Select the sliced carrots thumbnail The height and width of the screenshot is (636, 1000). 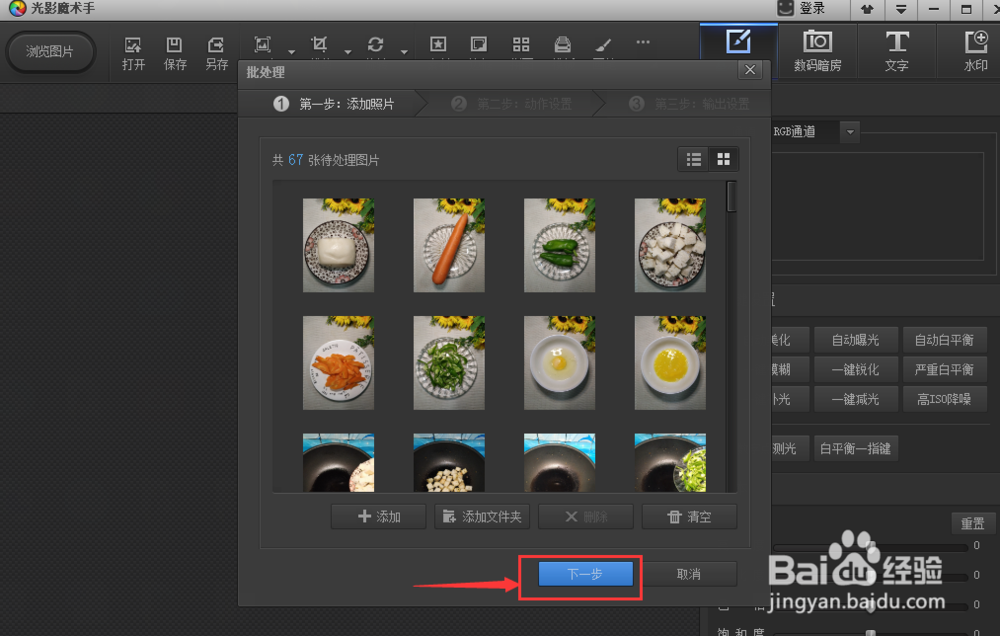coord(338,362)
